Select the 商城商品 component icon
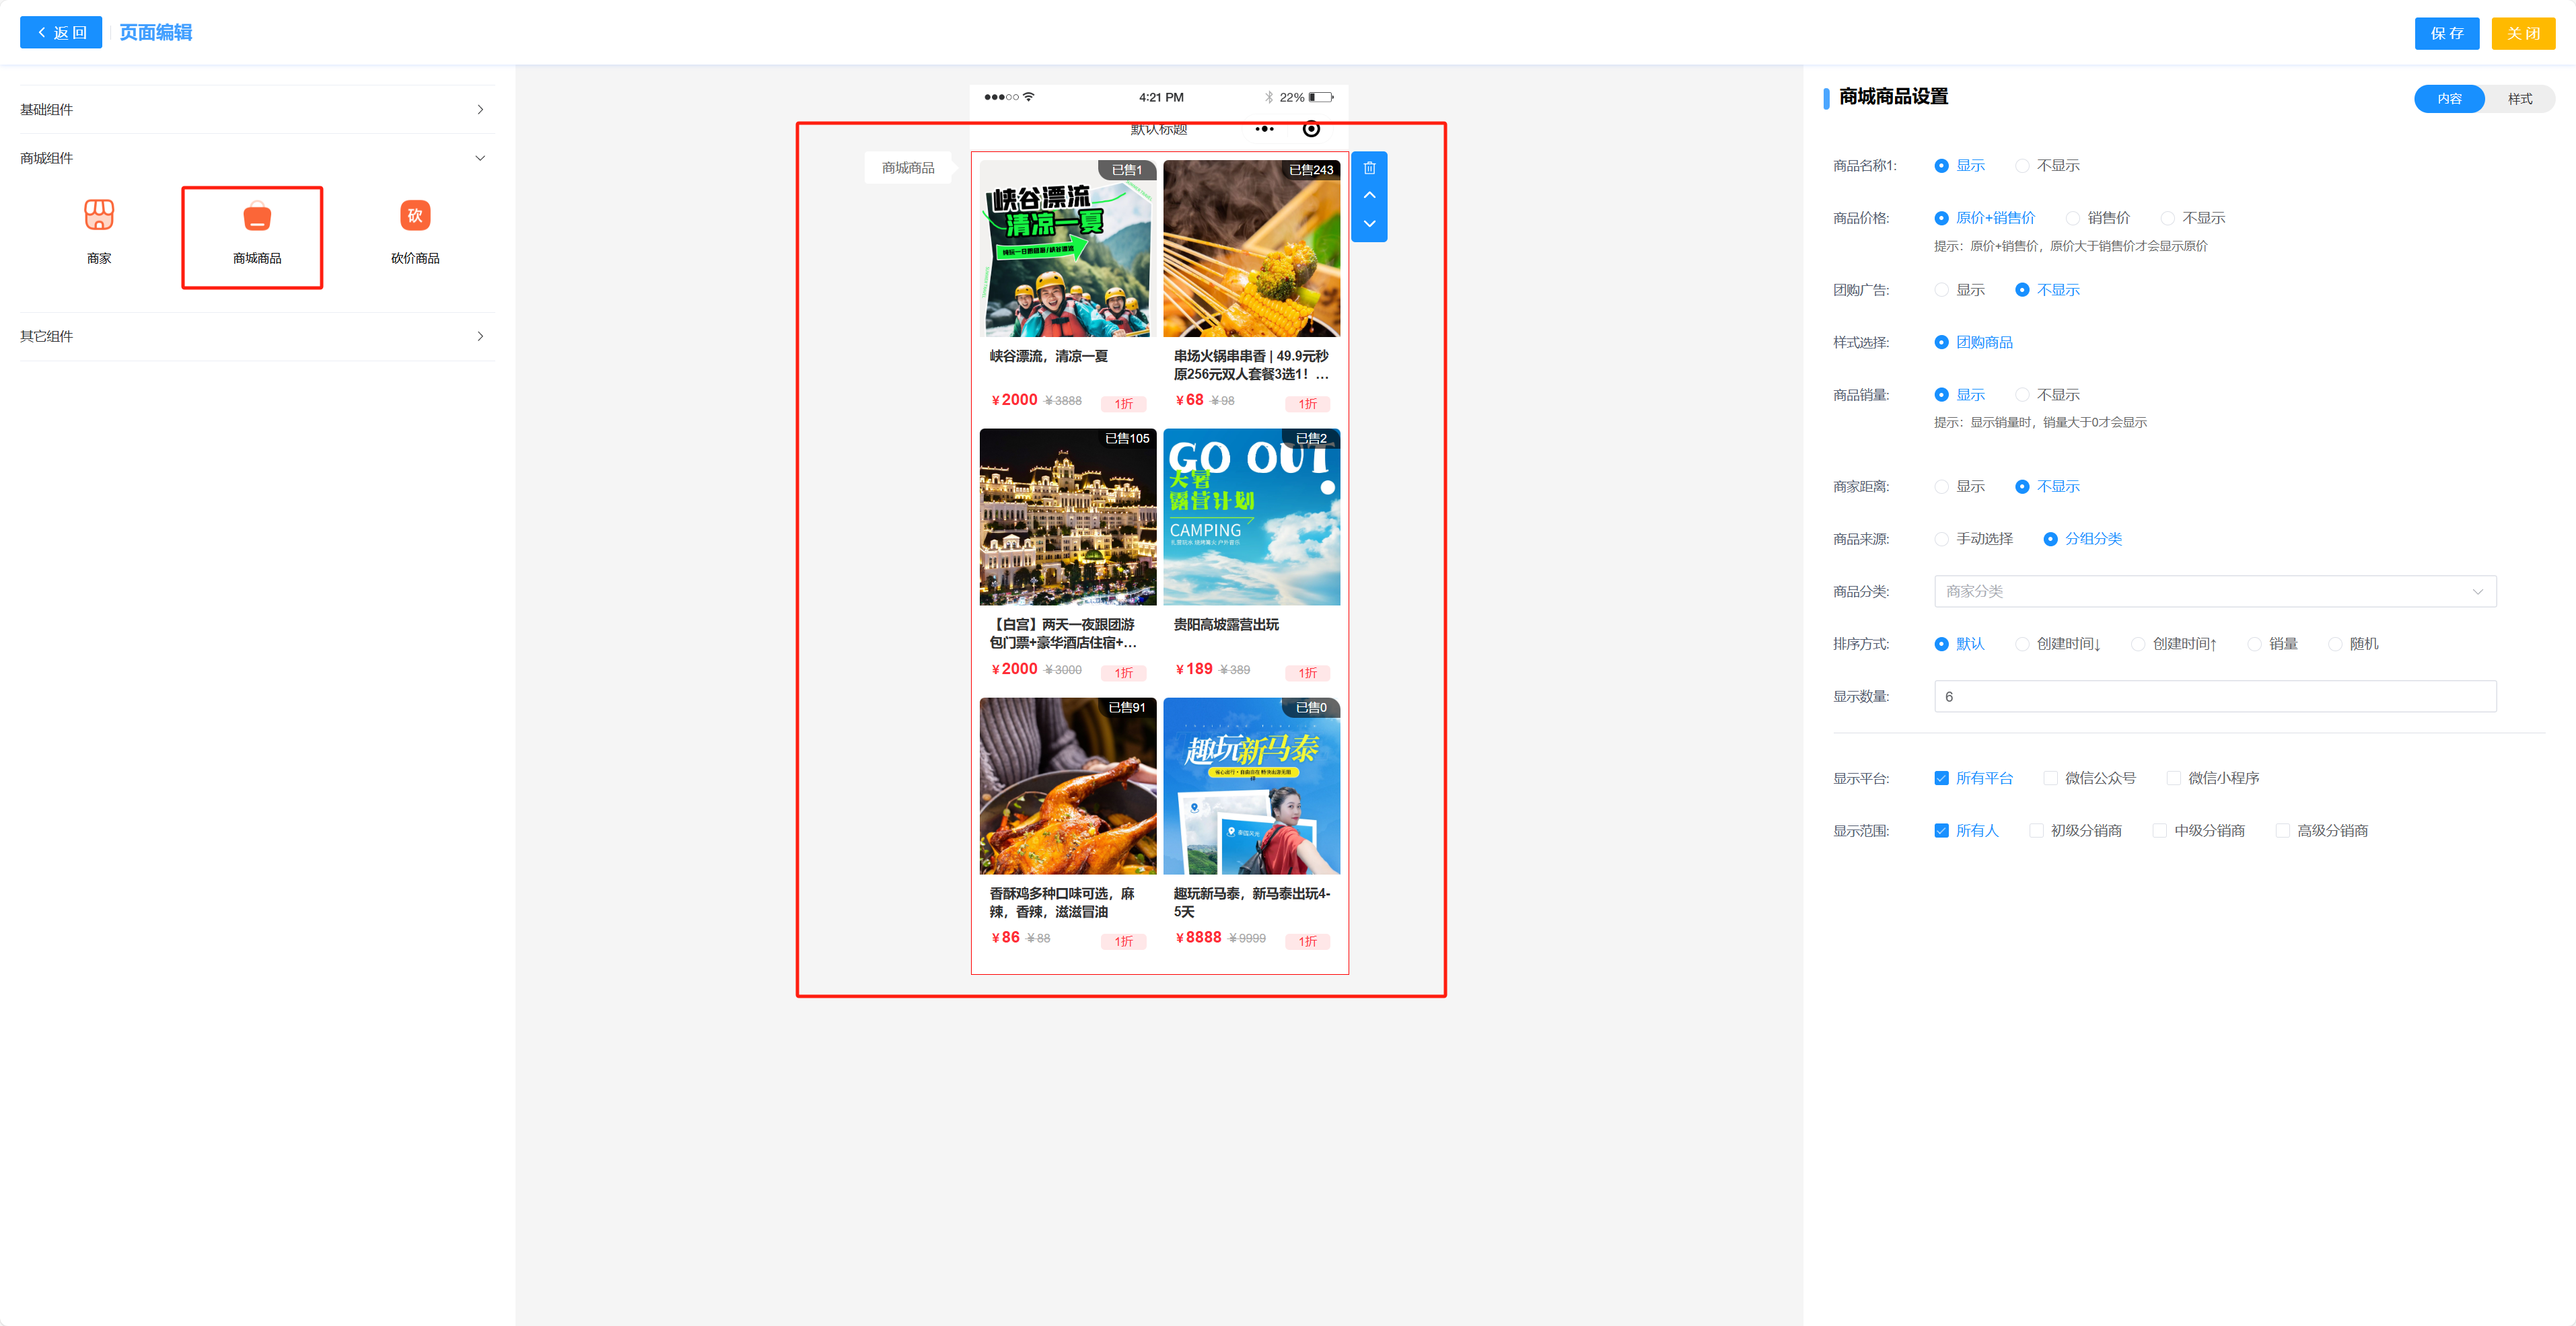 coord(257,216)
